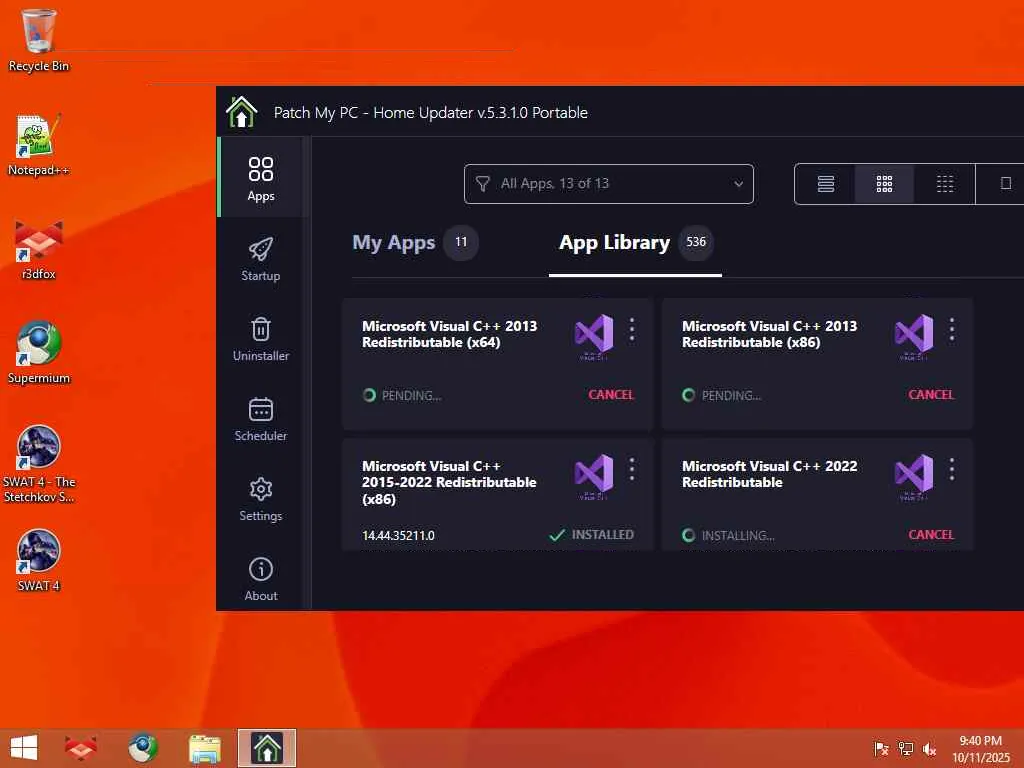The width and height of the screenshot is (1024, 768).
Task: Open options menu for Visual C++ 2013 x86
Action: point(952,330)
